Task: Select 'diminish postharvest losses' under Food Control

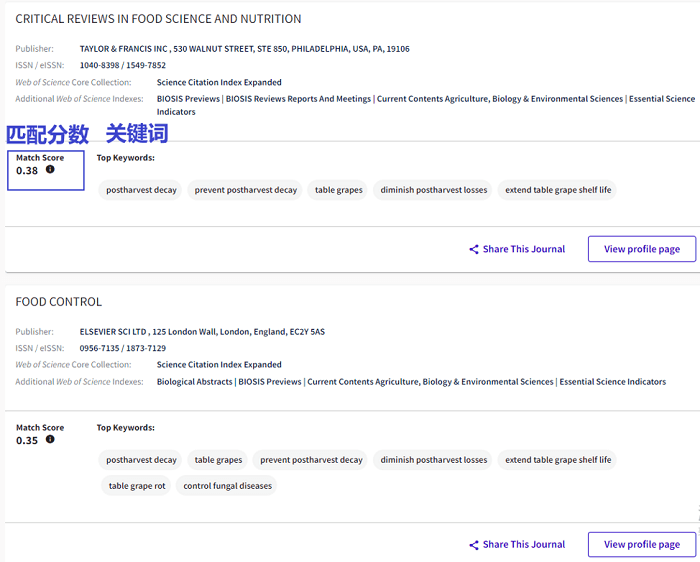Action: [434, 460]
